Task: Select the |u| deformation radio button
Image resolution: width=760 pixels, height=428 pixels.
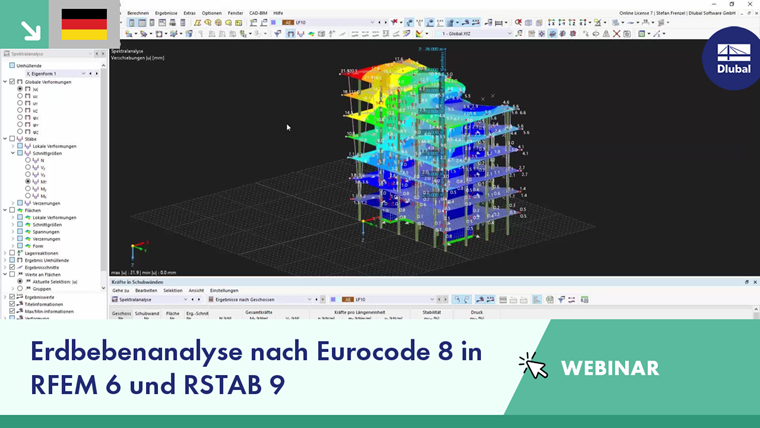Action: click(x=20, y=89)
